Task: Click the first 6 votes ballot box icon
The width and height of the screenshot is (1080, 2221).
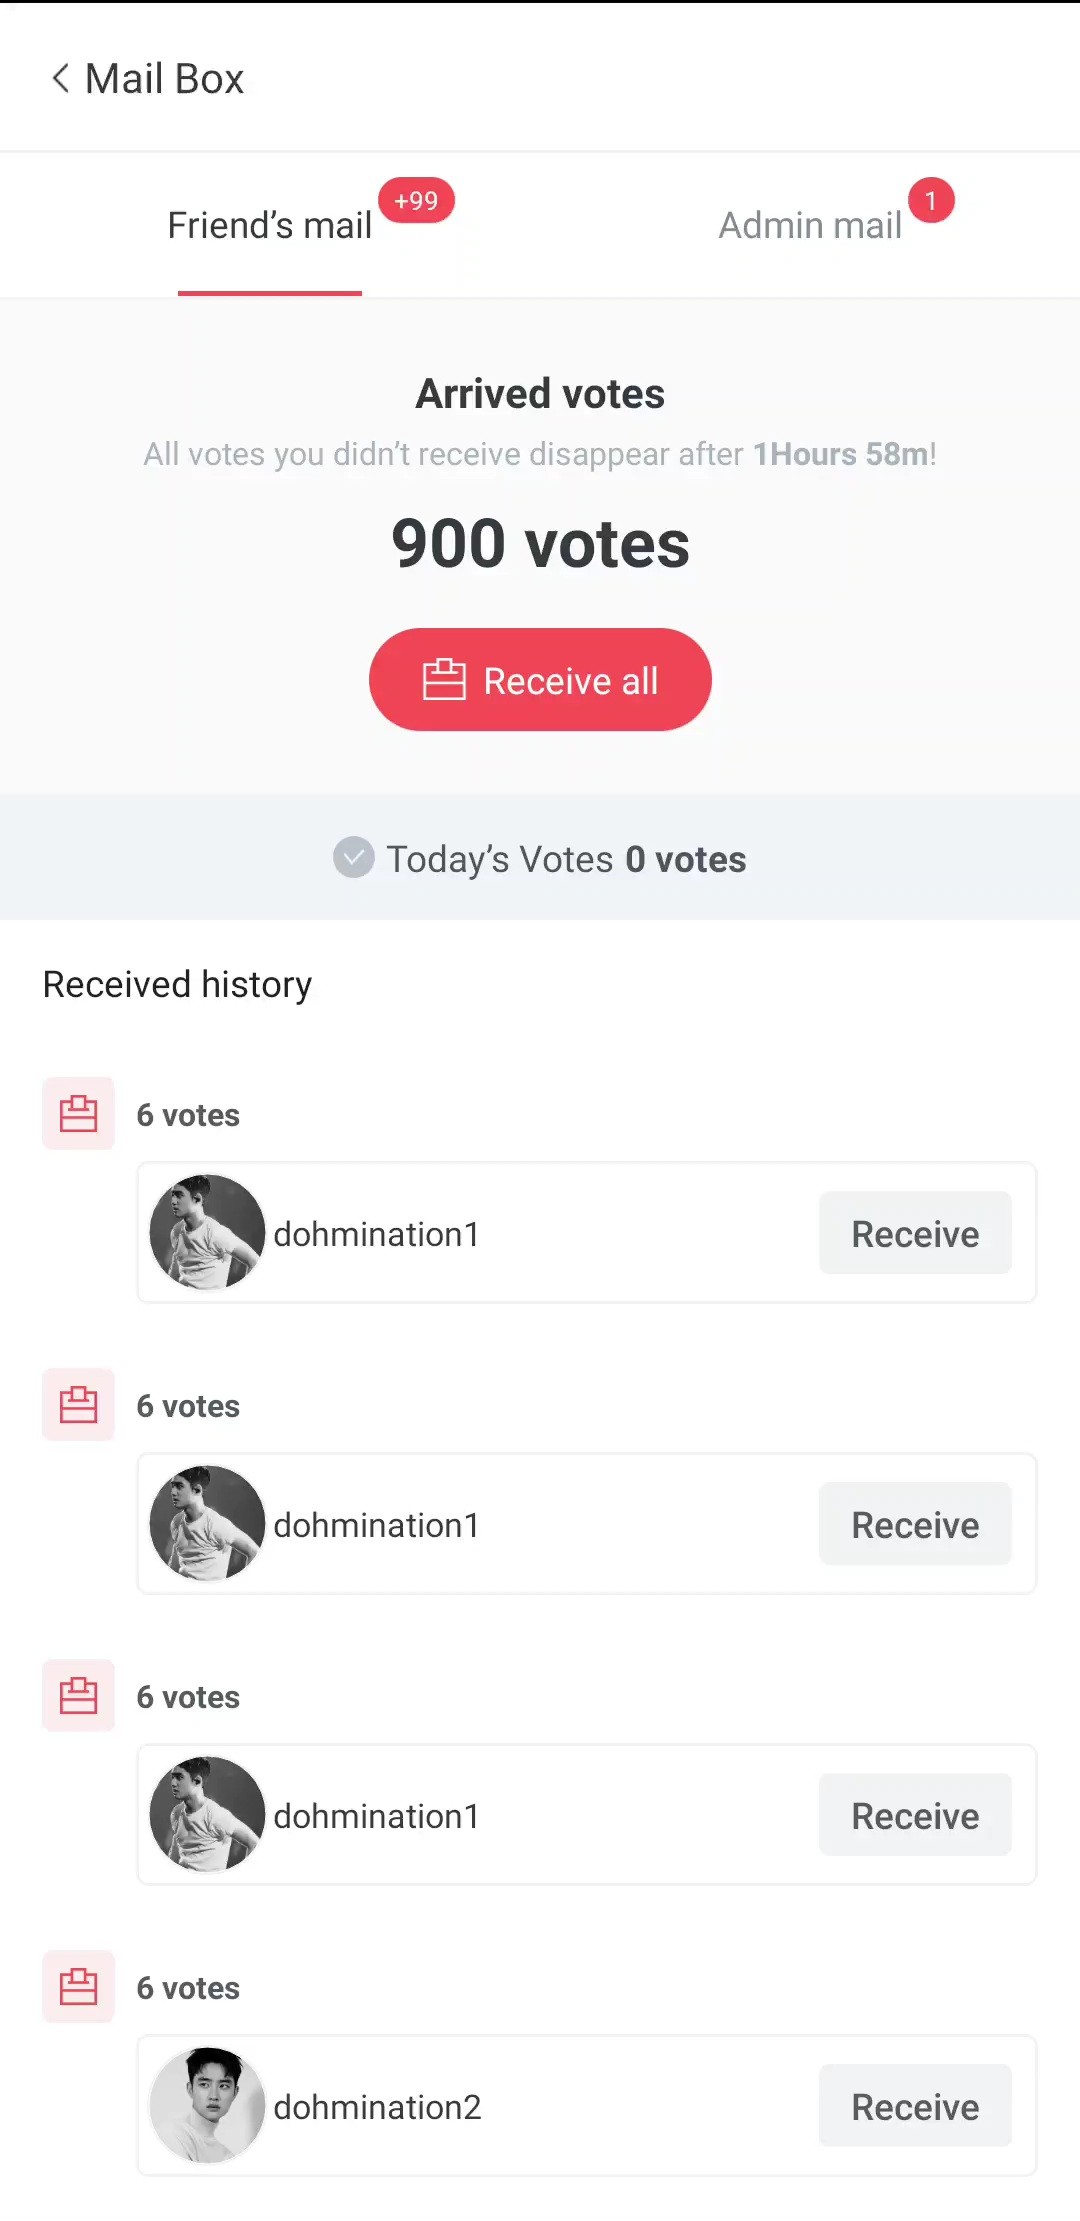Action: [78, 1113]
